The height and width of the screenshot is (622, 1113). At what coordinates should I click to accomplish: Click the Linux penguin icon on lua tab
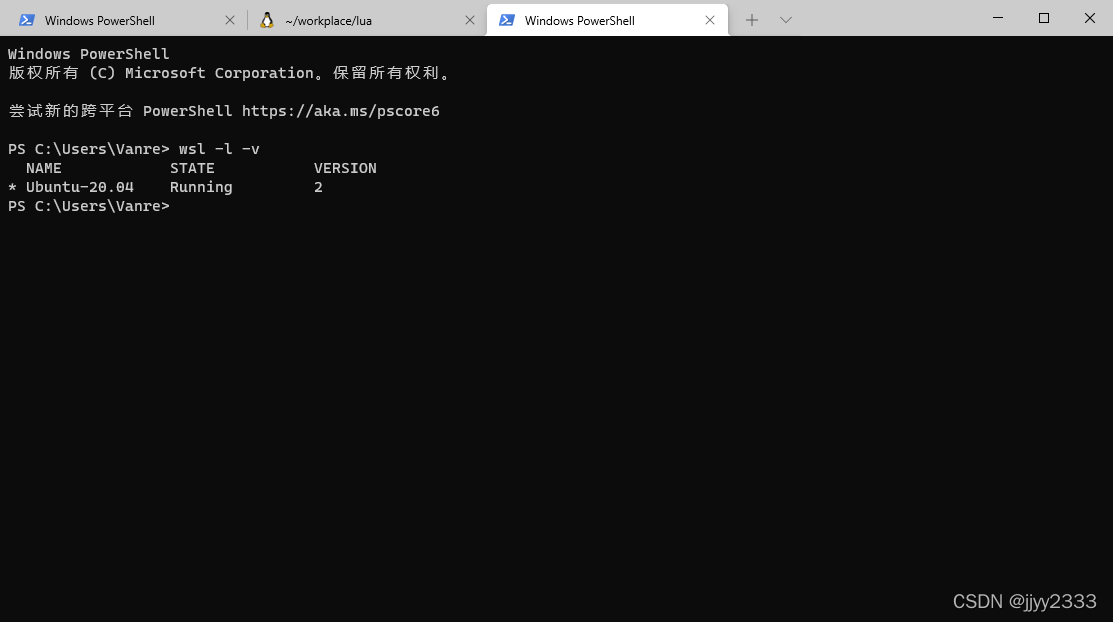point(266,20)
